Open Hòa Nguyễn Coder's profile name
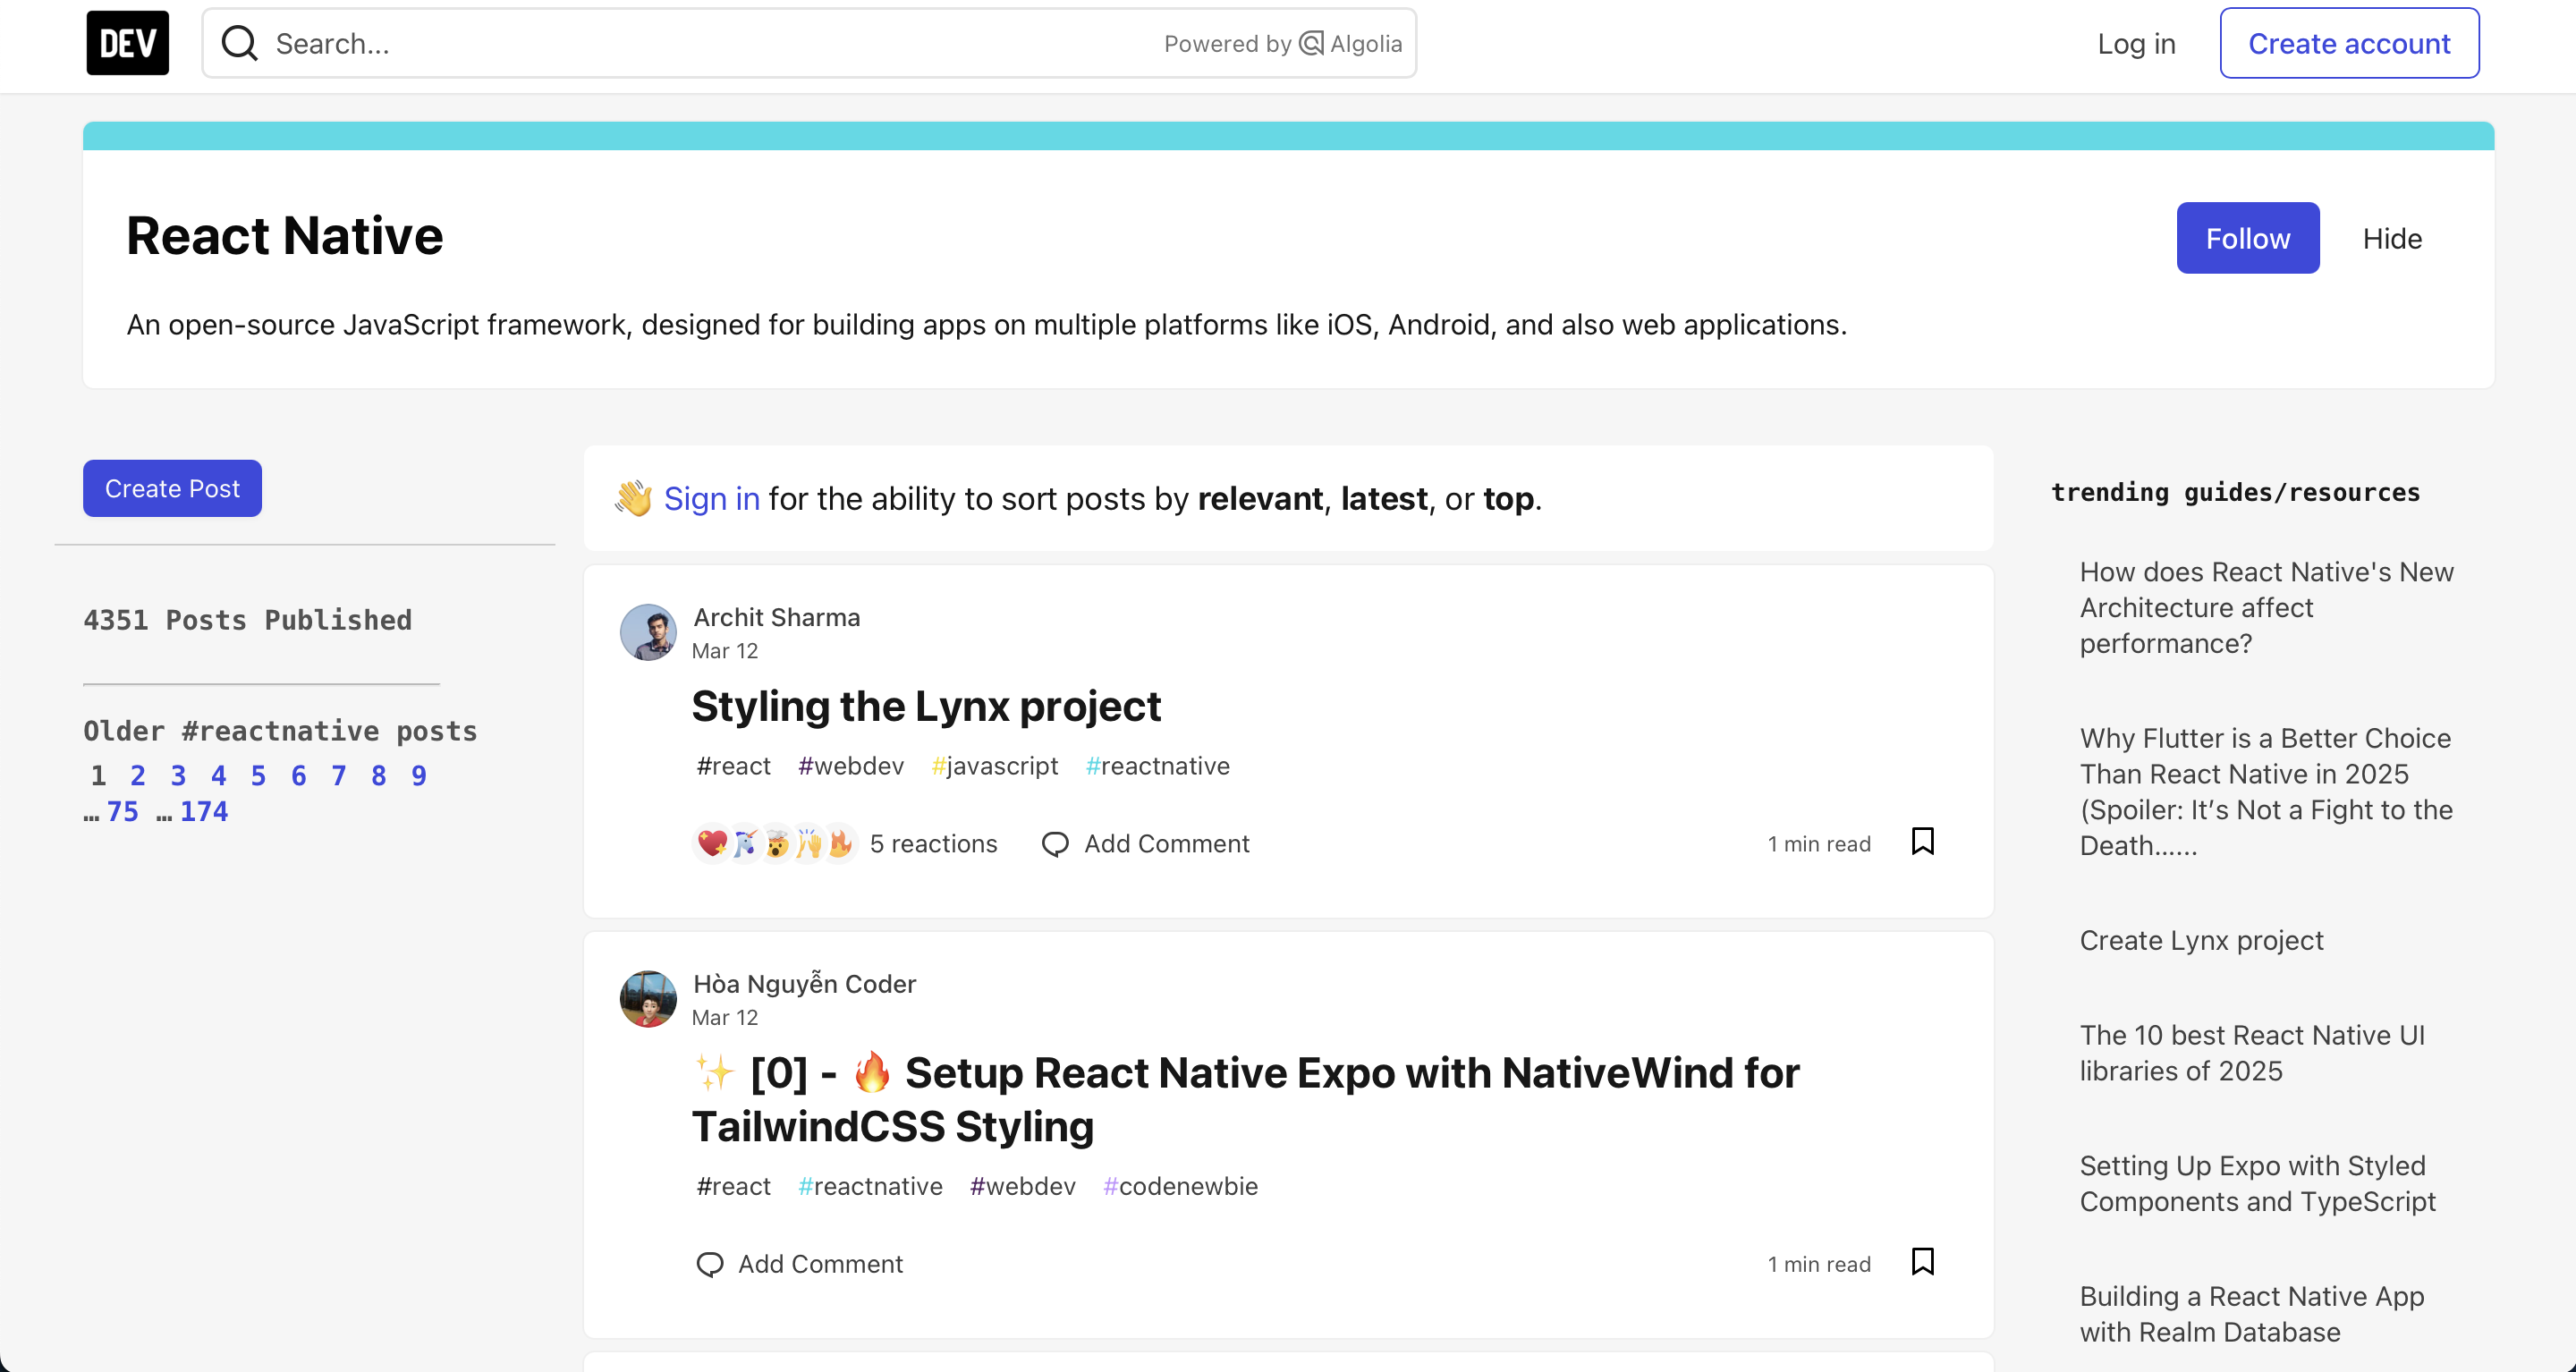Image resolution: width=2576 pixels, height=1372 pixels. (x=805, y=984)
